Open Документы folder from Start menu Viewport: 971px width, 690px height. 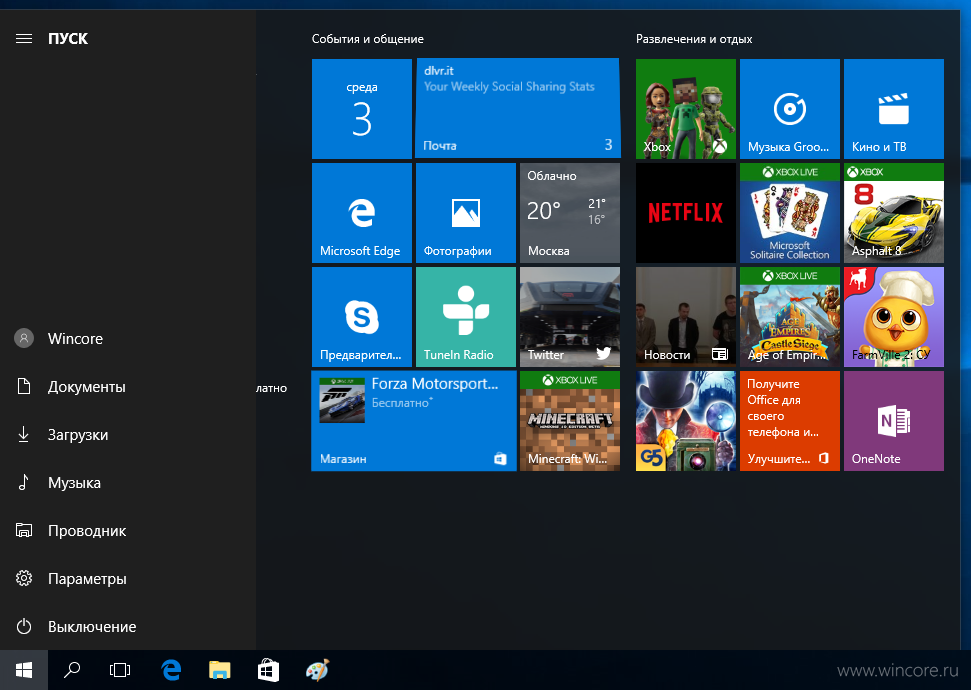tap(128, 386)
